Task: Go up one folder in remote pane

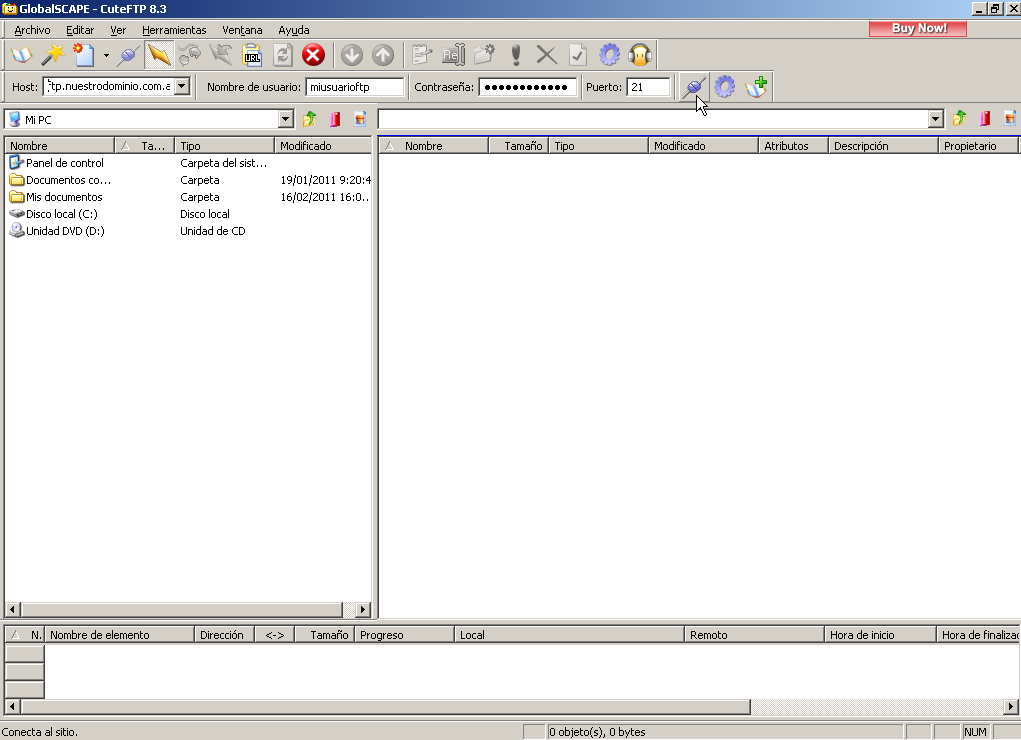Action: 959,119
